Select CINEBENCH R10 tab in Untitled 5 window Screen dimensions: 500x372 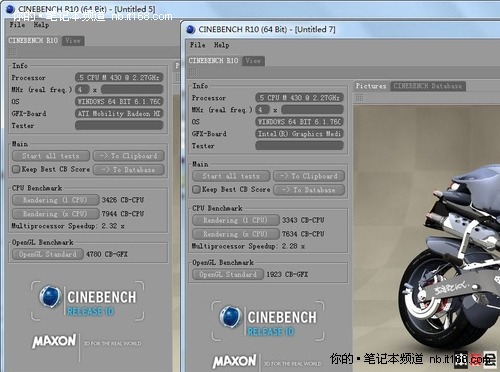click(x=33, y=40)
